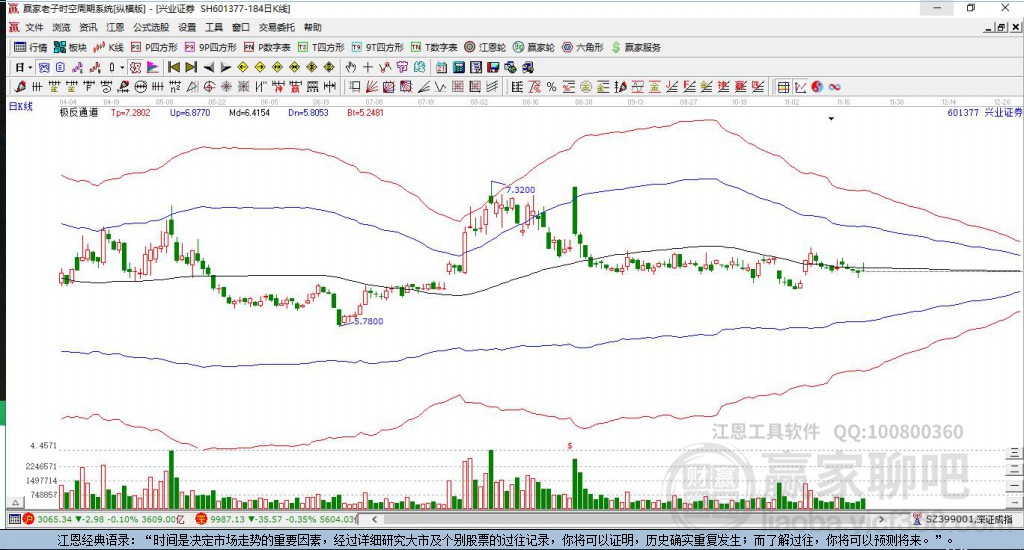Viewport: 1024px width, 550px height.
Task: Select the hand pan tool
Action: 351,67
